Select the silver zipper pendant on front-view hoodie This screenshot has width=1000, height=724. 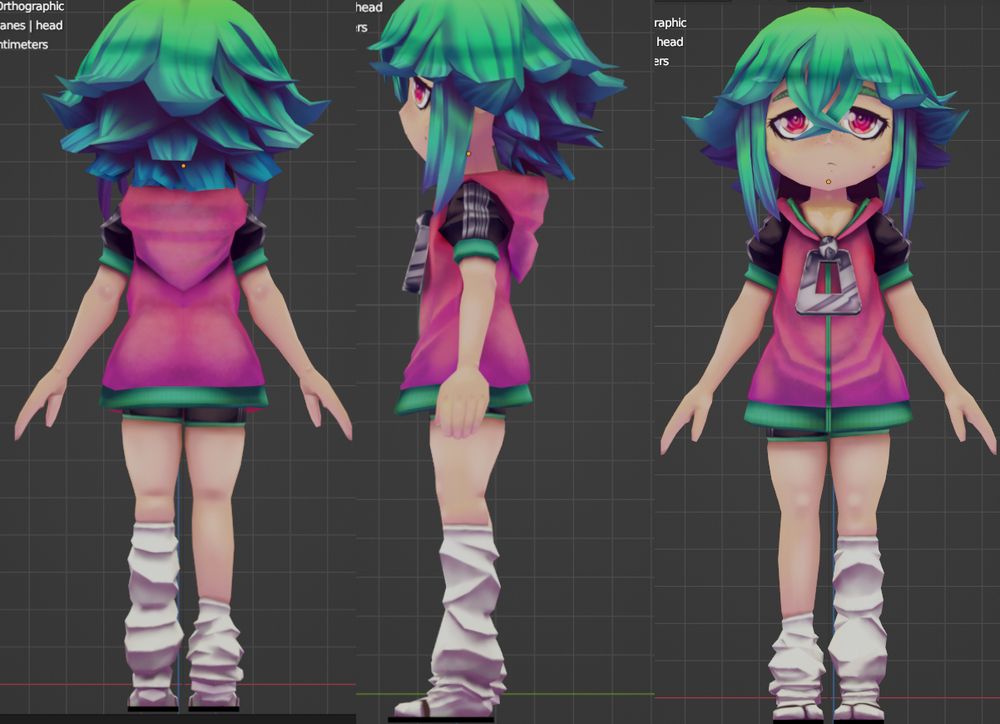pyautogui.click(x=828, y=277)
